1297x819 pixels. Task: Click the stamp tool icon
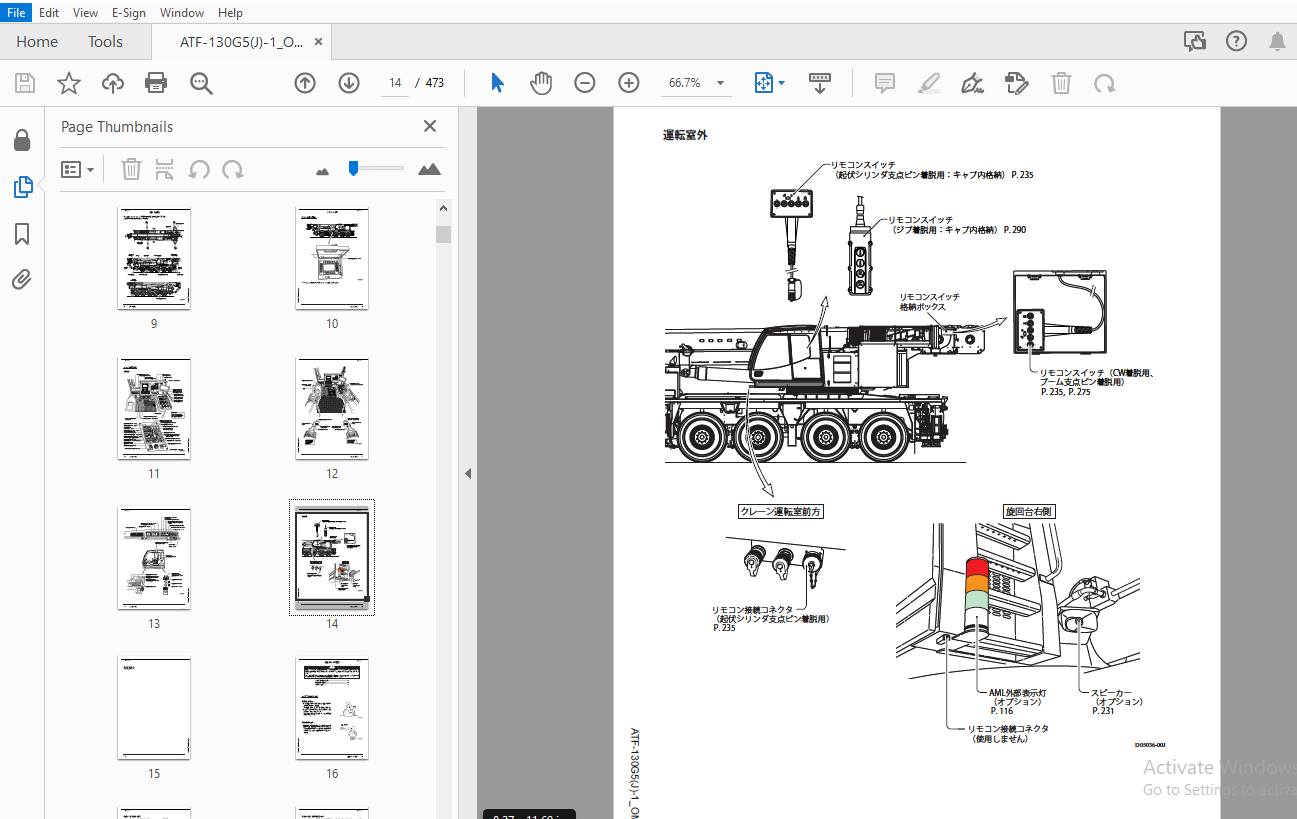(1017, 83)
